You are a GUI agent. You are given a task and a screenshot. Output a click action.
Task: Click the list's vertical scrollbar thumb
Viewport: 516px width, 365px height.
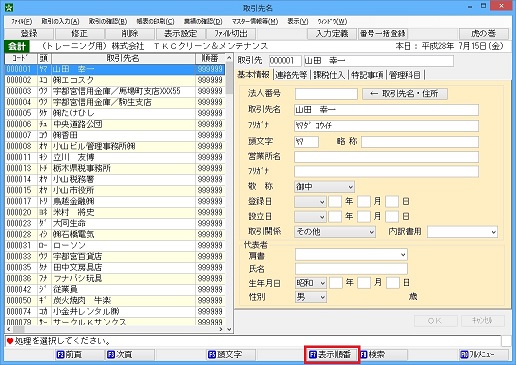pyautogui.click(x=229, y=79)
